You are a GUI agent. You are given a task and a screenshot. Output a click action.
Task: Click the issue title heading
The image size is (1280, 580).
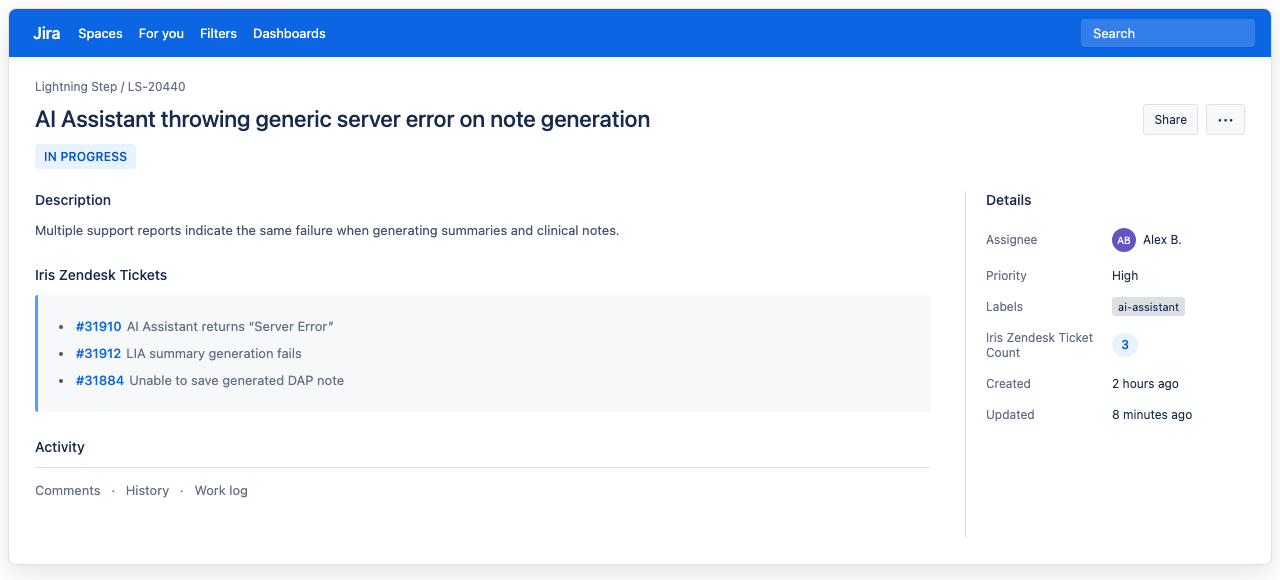[x=342, y=119]
